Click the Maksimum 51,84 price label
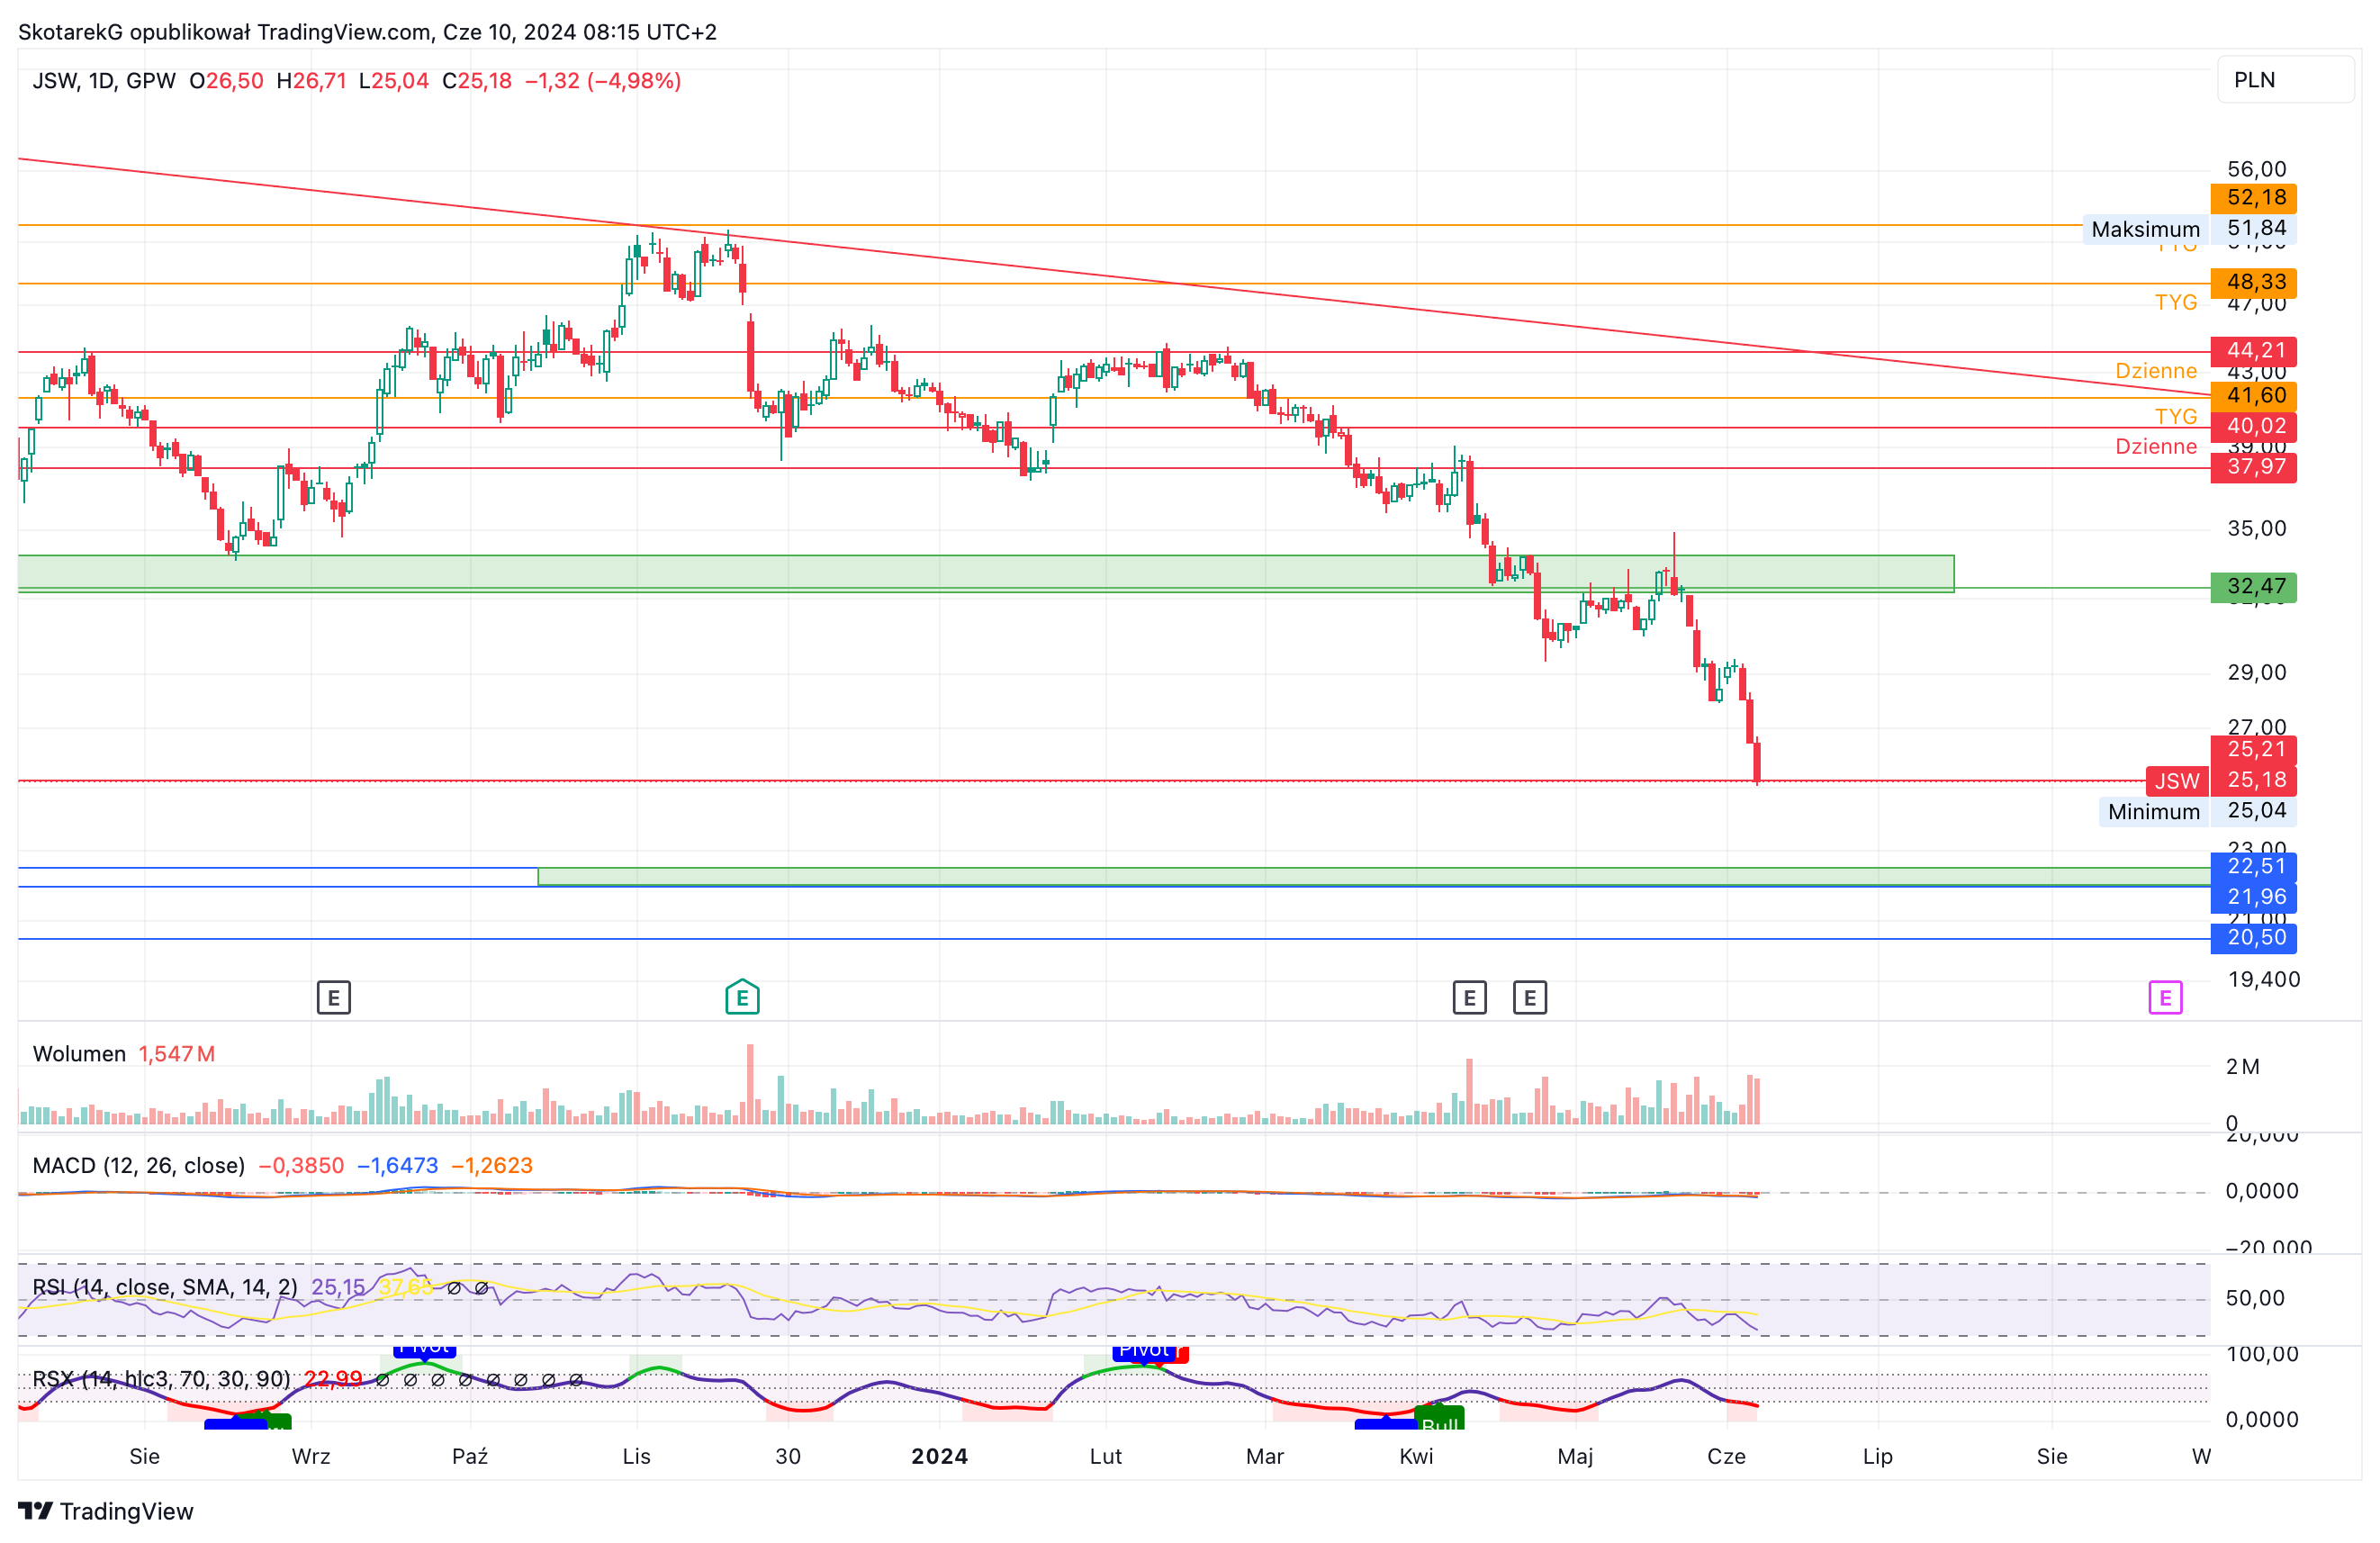 (2189, 229)
